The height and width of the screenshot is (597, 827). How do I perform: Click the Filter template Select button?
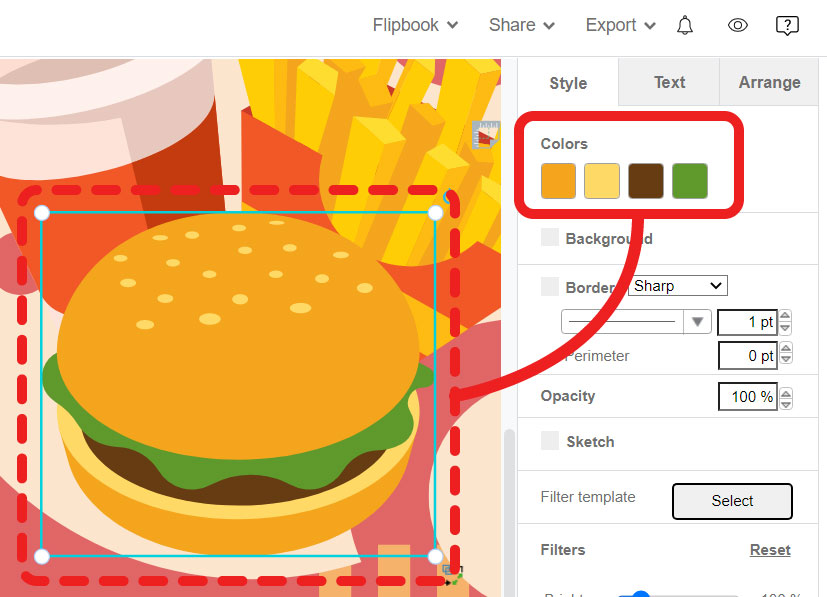pos(732,501)
